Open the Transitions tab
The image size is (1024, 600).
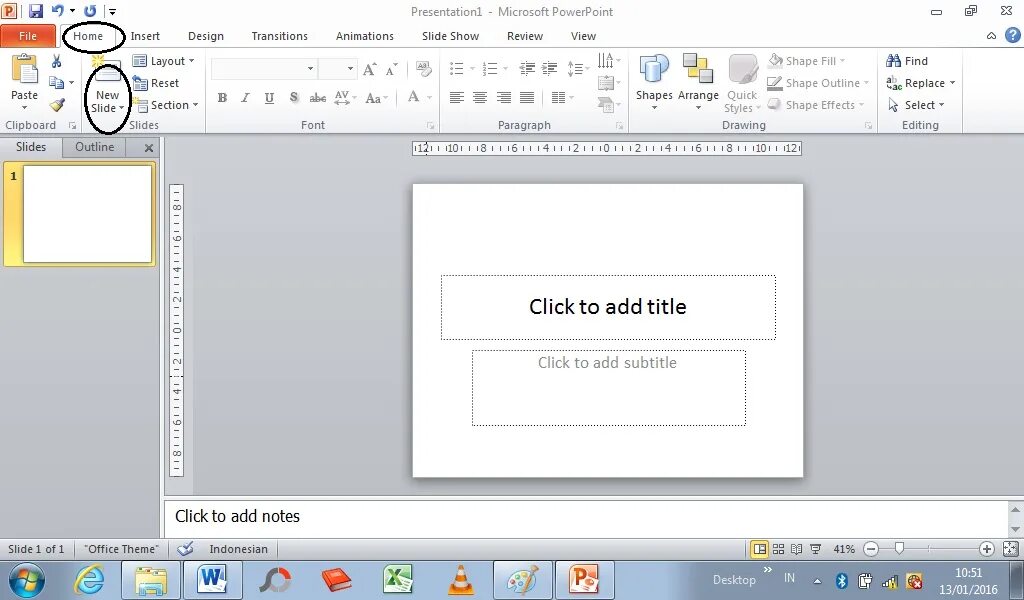pyautogui.click(x=280, y=36)
